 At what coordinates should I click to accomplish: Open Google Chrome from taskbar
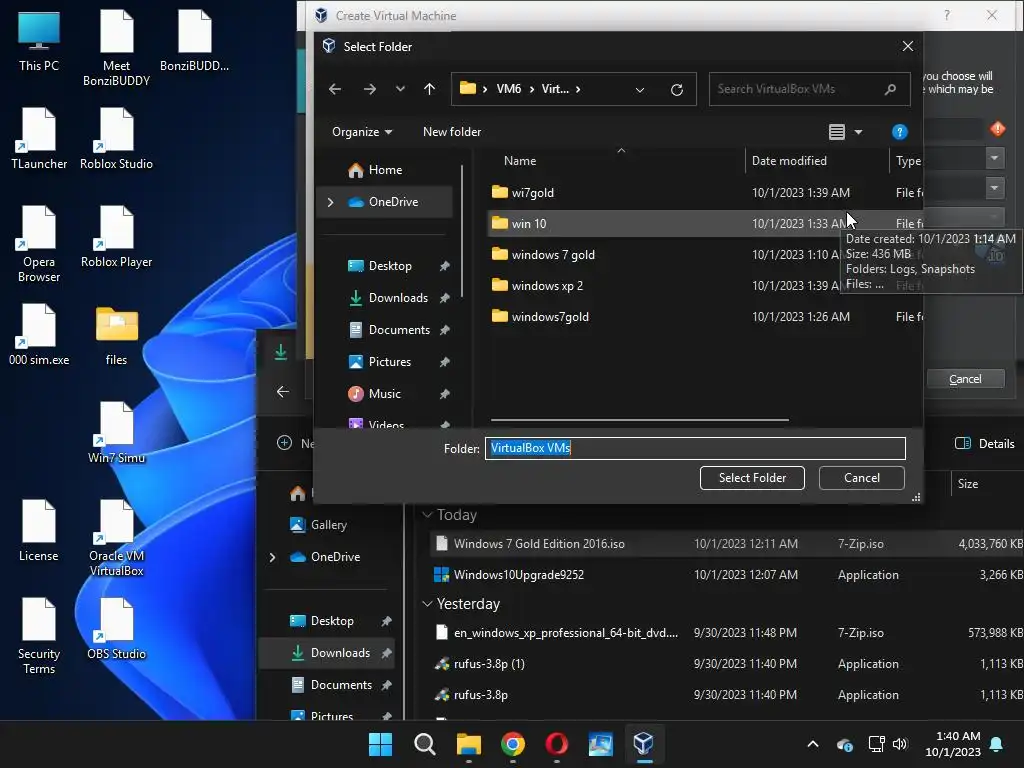tap(513, 744)
